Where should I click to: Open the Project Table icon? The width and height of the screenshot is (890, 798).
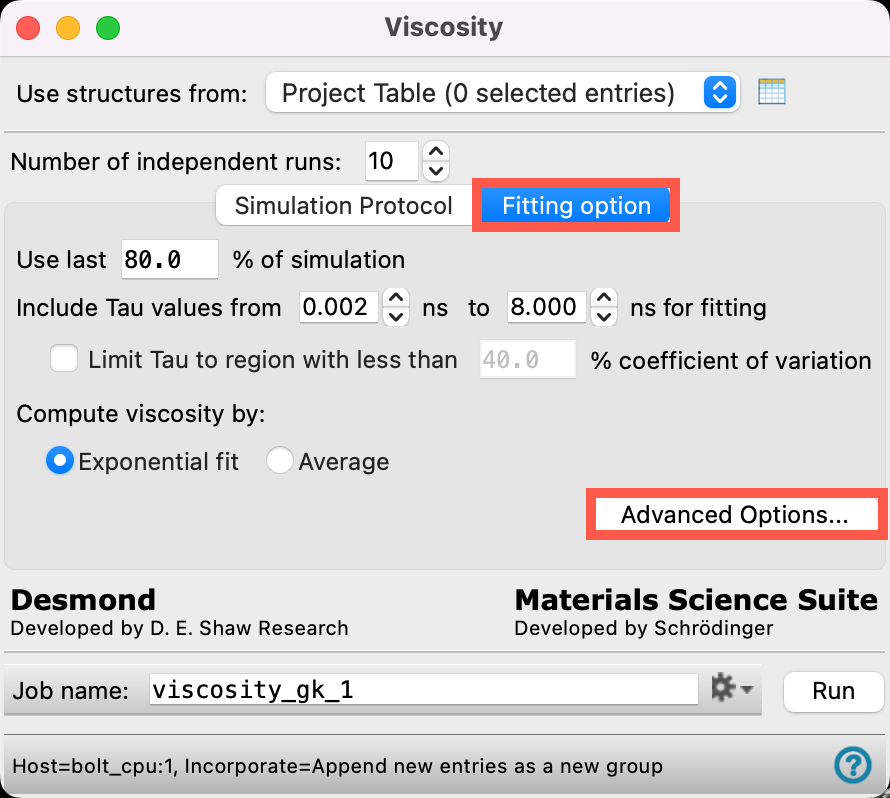click(x=771, y=92)
